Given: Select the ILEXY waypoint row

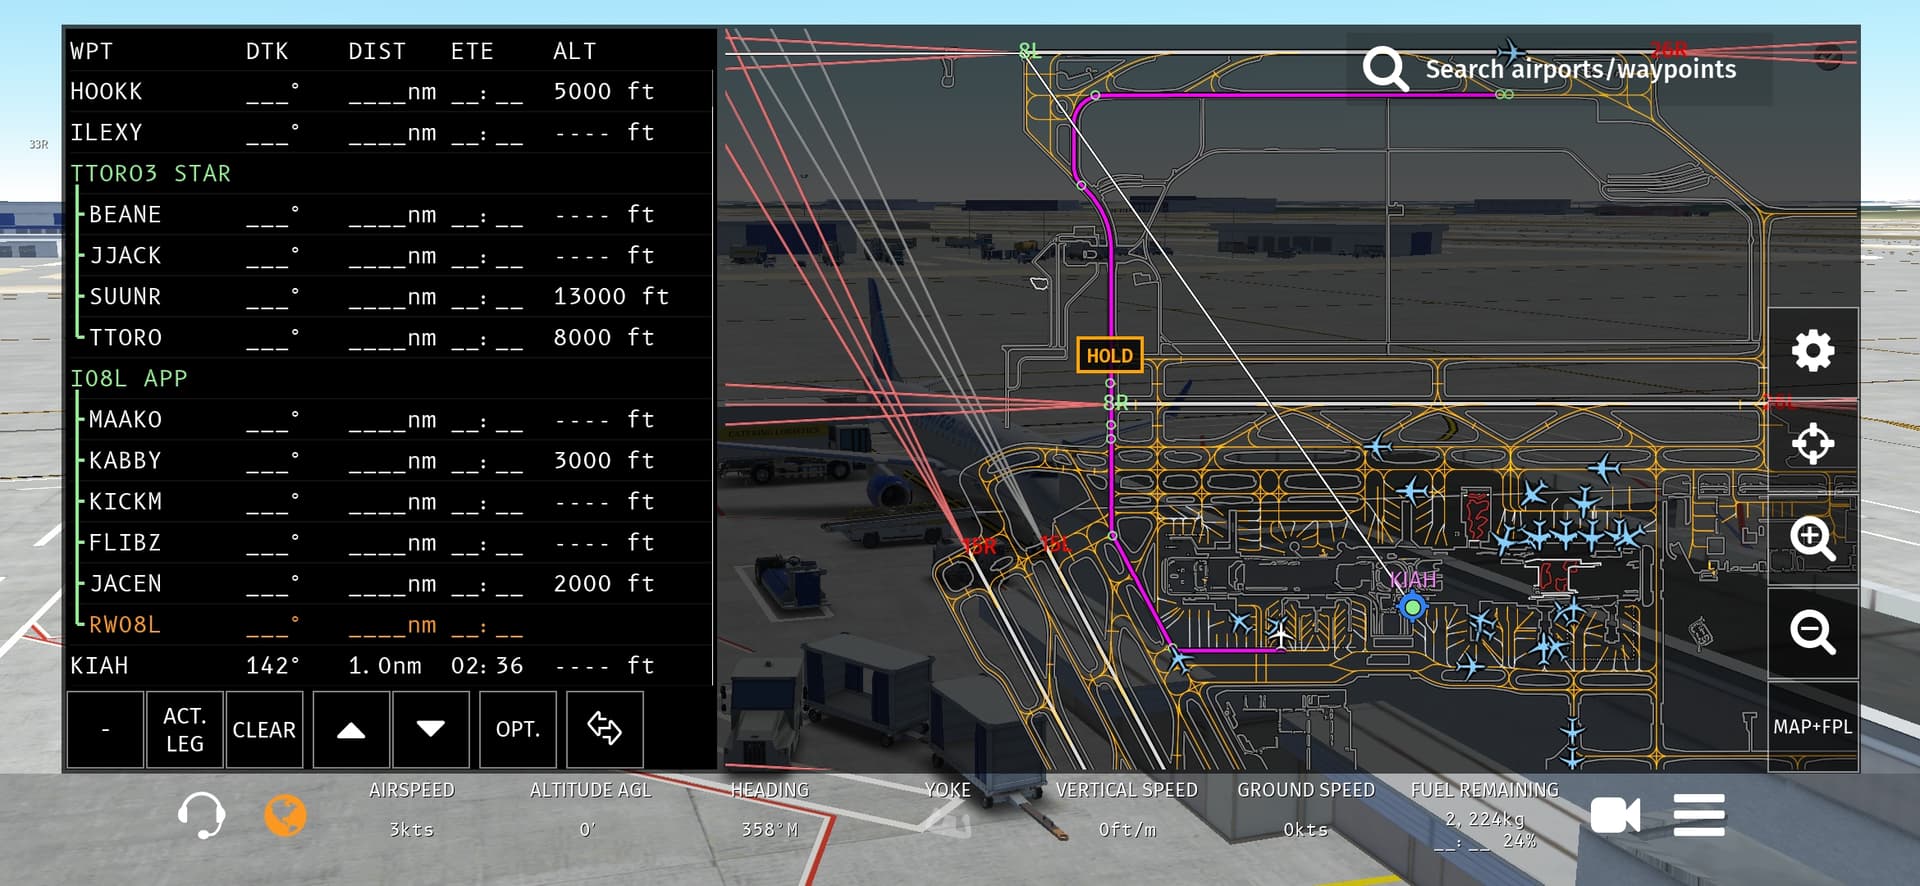Looking at the screenshot, I should point(390,133).
